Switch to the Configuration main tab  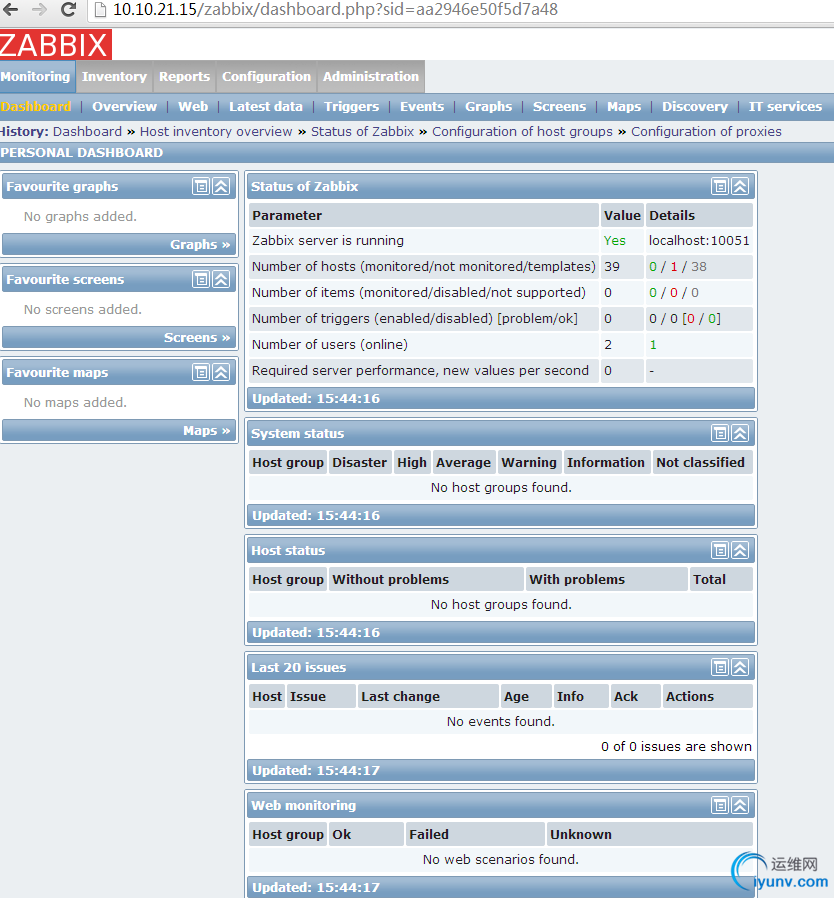[266, 76]
